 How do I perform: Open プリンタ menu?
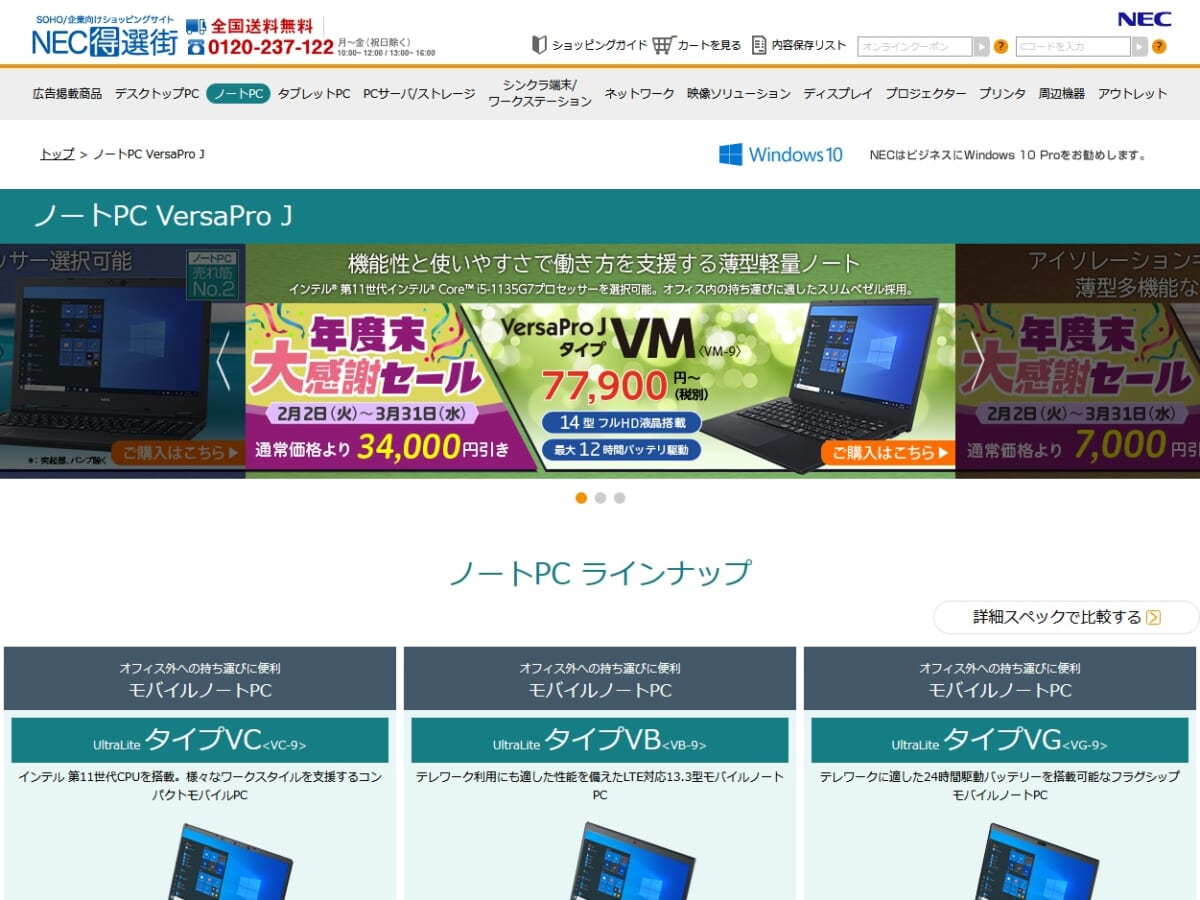point(1002,94)
